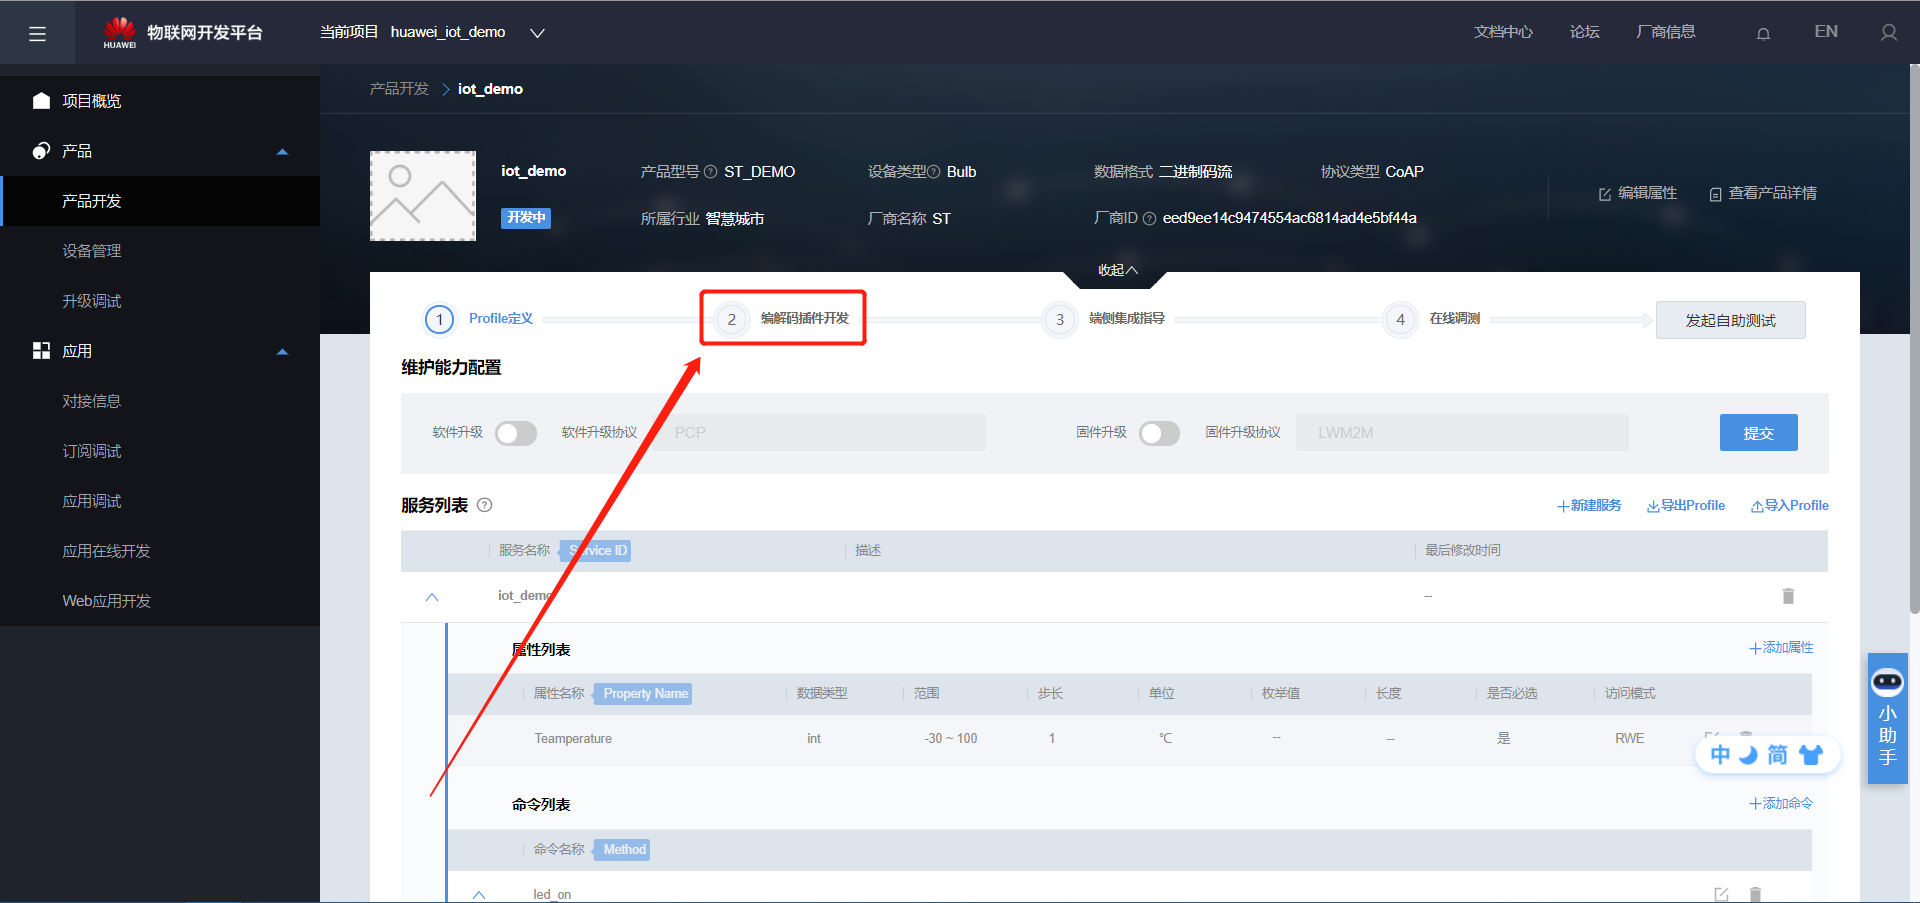Switch to 端侧集成指导 step label
1920x903 pixels.
coord(1127,319)
